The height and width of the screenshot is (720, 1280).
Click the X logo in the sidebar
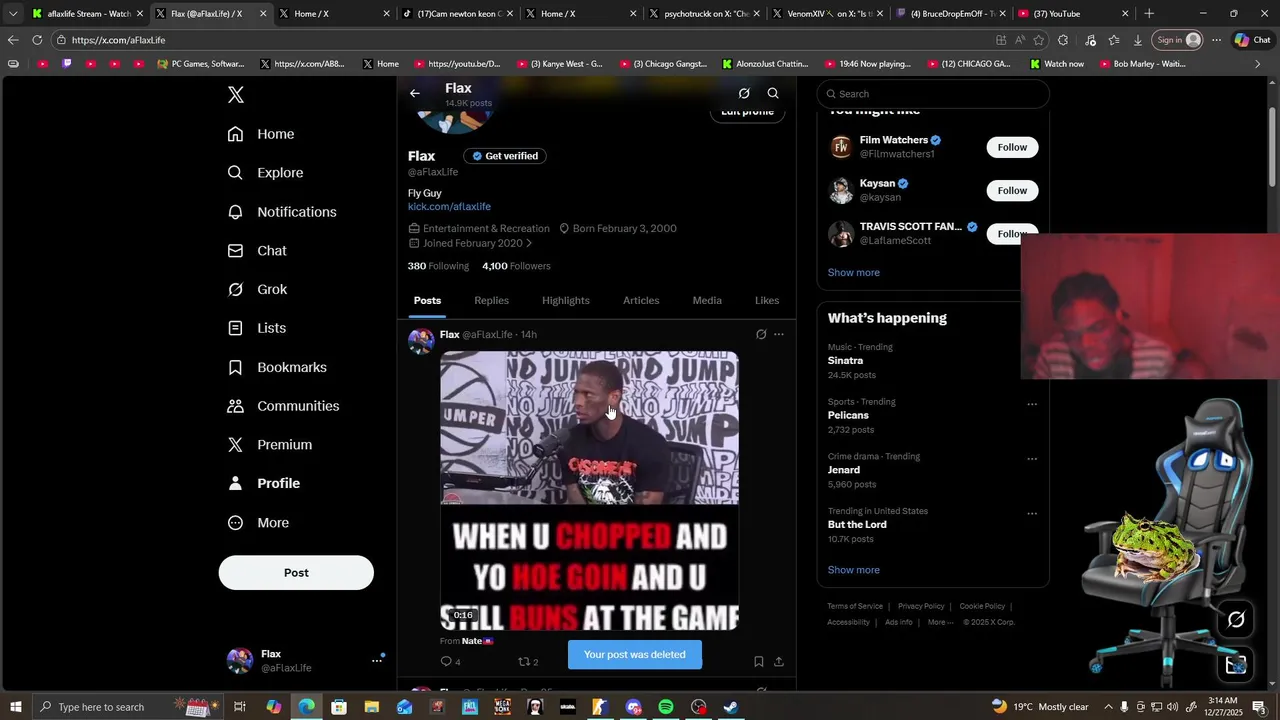[236, 95]
